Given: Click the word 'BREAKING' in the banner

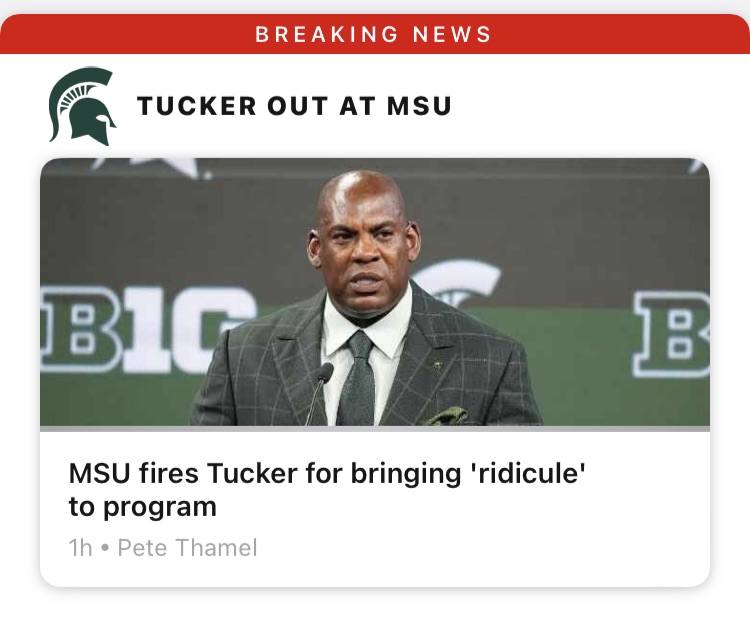Looking at the screenshot, I should click(x=314, y=34).
